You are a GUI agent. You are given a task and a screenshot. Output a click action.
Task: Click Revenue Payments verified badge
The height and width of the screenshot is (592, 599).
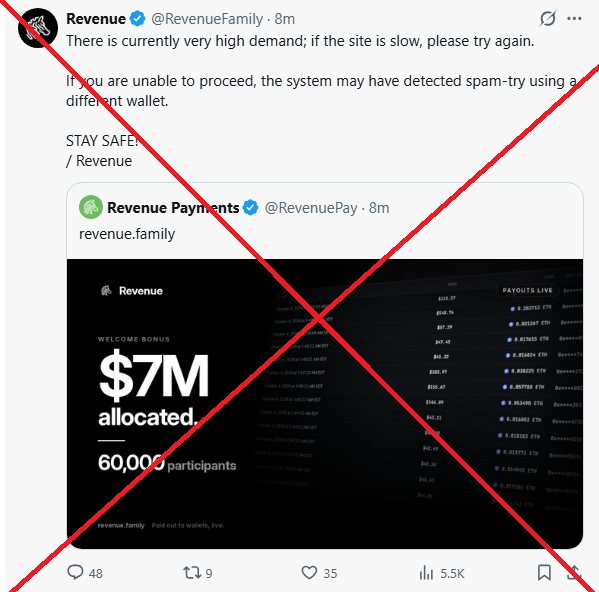pos(251,207)
